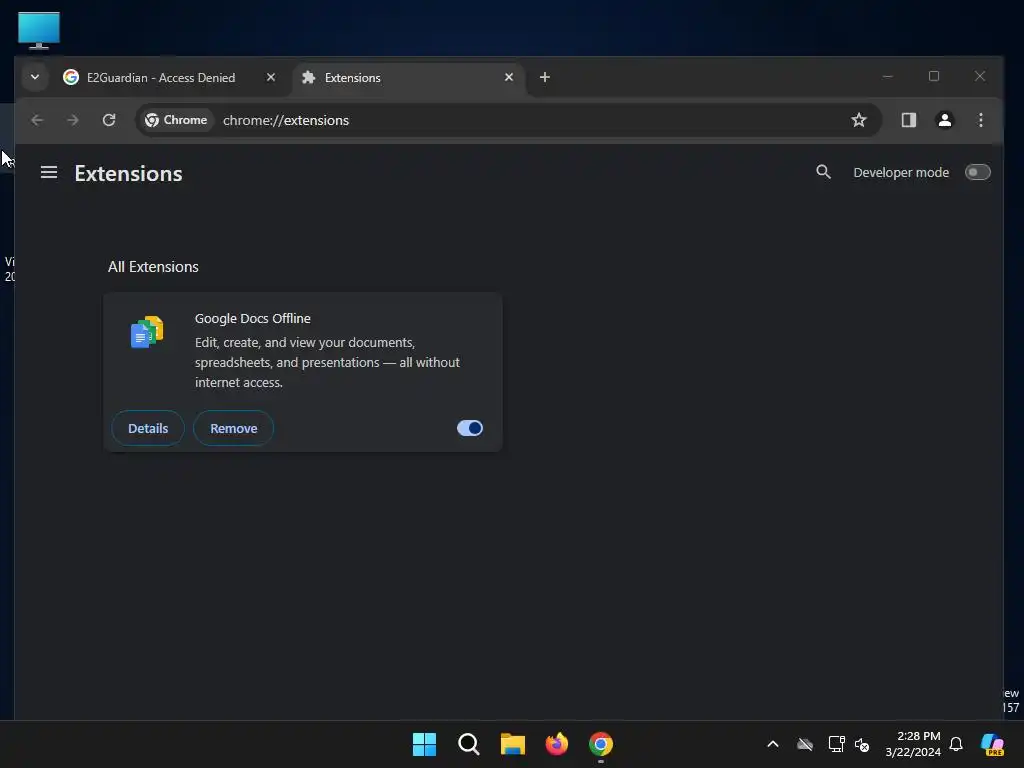Screen dimensions: 1024x768
Task: Open the Chrome profile menu
Action: tap(944, 120)
